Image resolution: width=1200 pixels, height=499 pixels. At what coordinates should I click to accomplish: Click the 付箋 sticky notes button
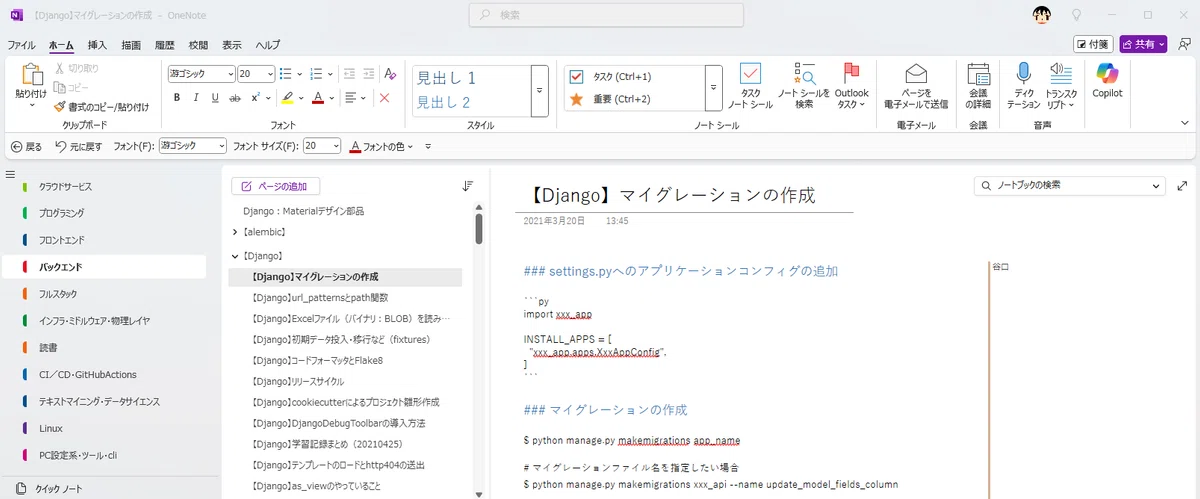[x=1093, y=44]
